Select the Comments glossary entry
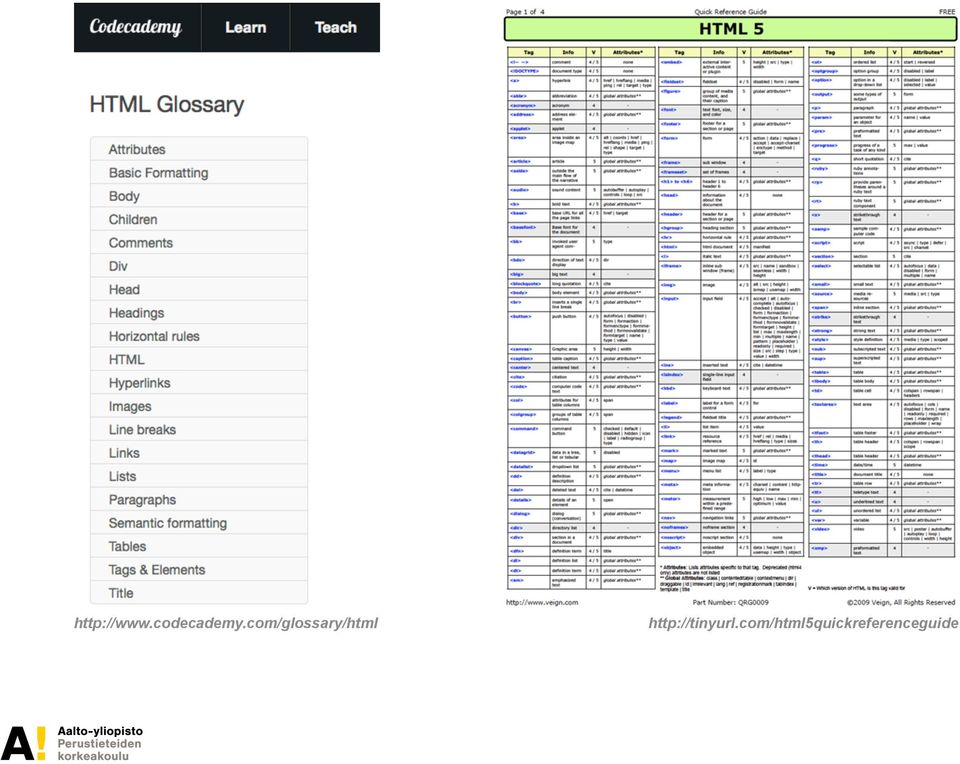 (199, 242)
